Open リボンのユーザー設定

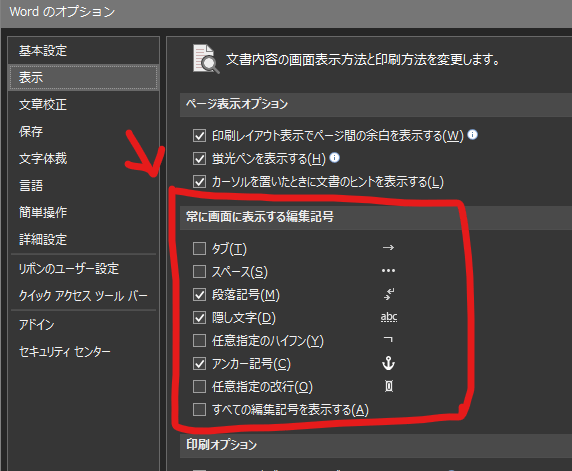point(83,269)
